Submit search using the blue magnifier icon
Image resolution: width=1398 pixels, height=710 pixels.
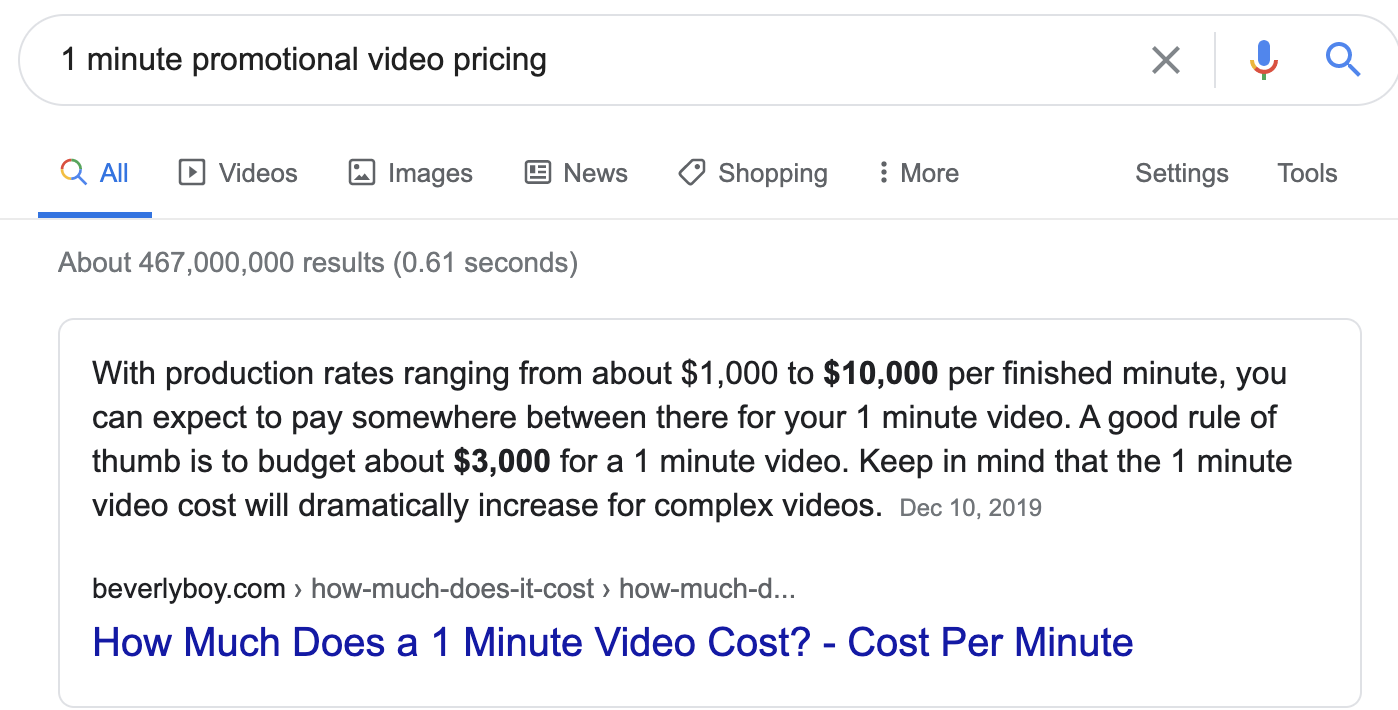(1342, 60)
